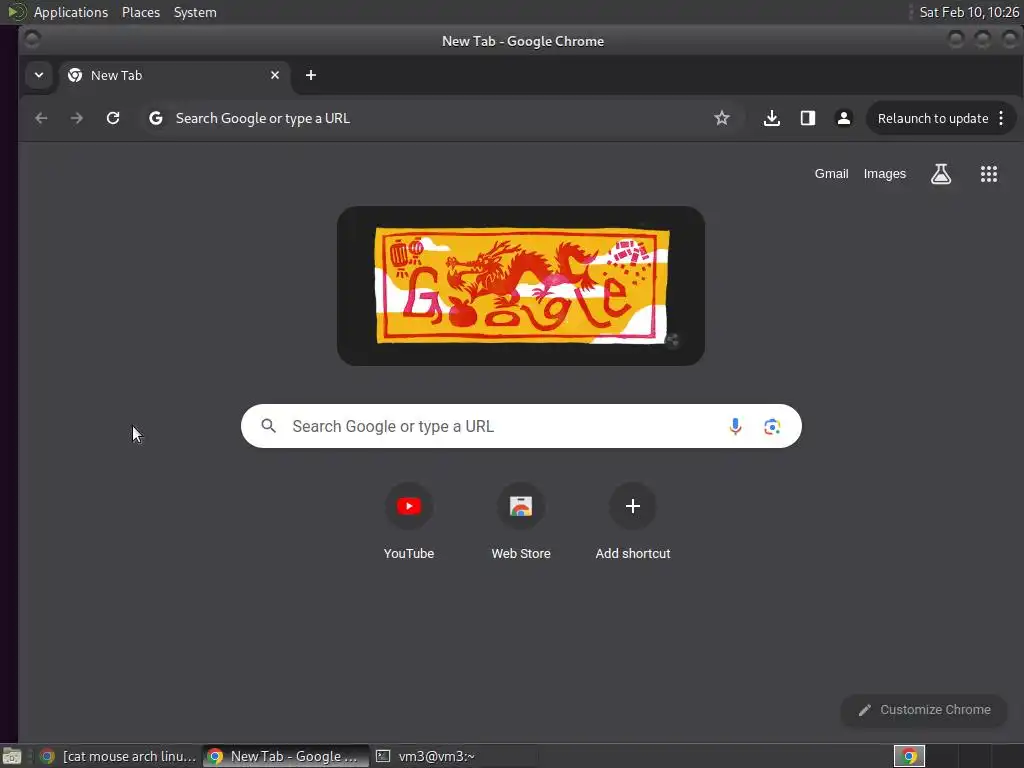Open the side panel icon
This screenshot has height=768, width=1024.
pos(808,118)
